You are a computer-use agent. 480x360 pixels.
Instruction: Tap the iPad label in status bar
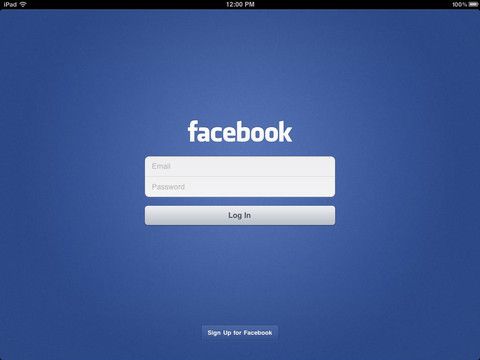pos(10,4)
